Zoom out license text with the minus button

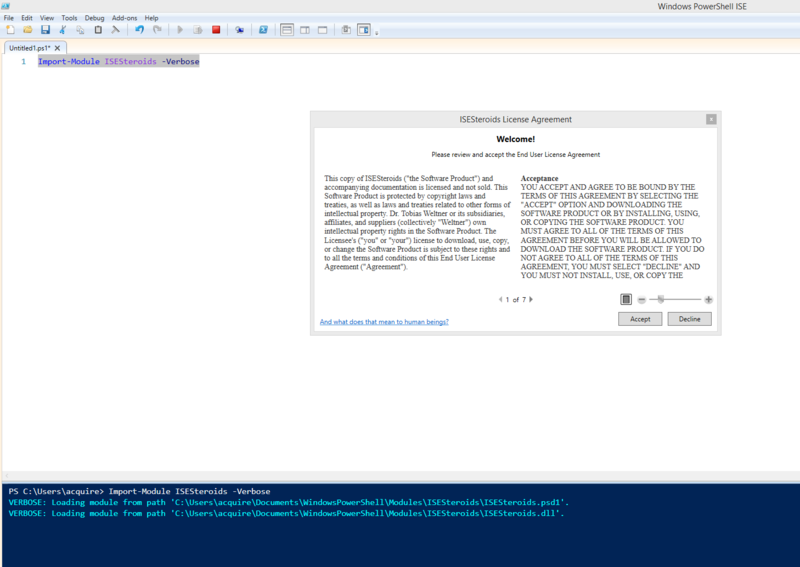(x=642, y=300)
